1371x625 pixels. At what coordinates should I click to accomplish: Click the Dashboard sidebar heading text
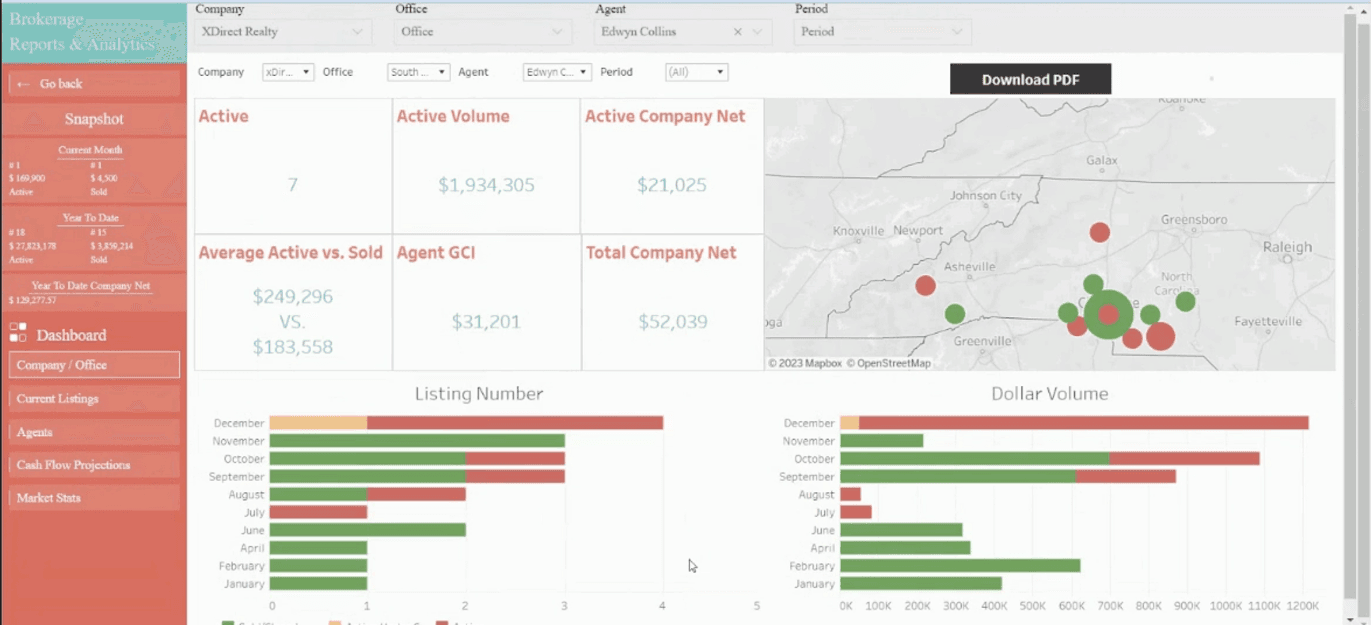71,335
